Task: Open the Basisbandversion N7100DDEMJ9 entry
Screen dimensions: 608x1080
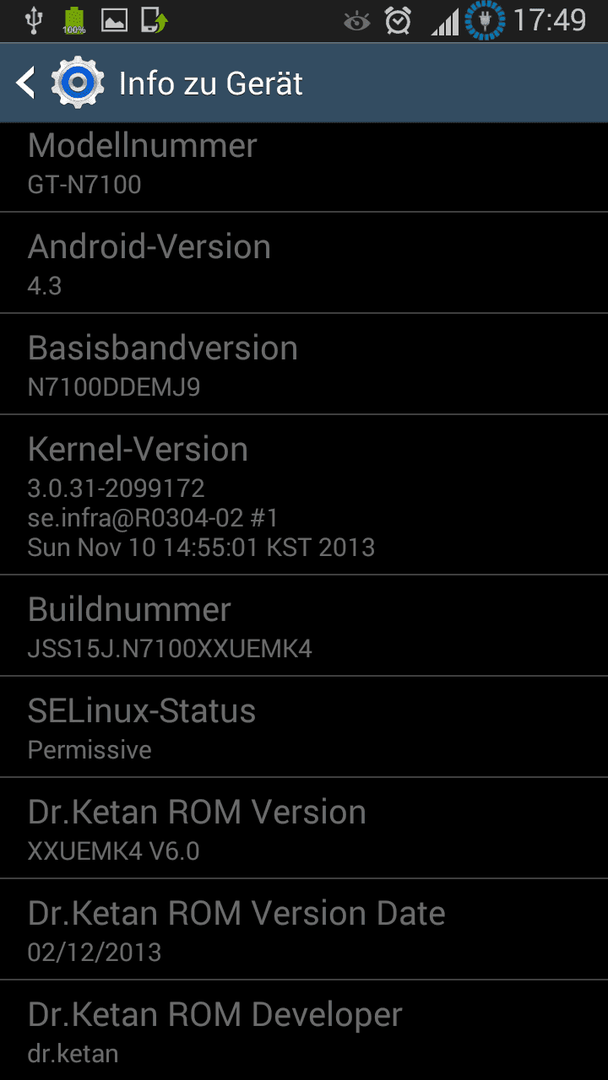Action: click(x=304, y=364)
